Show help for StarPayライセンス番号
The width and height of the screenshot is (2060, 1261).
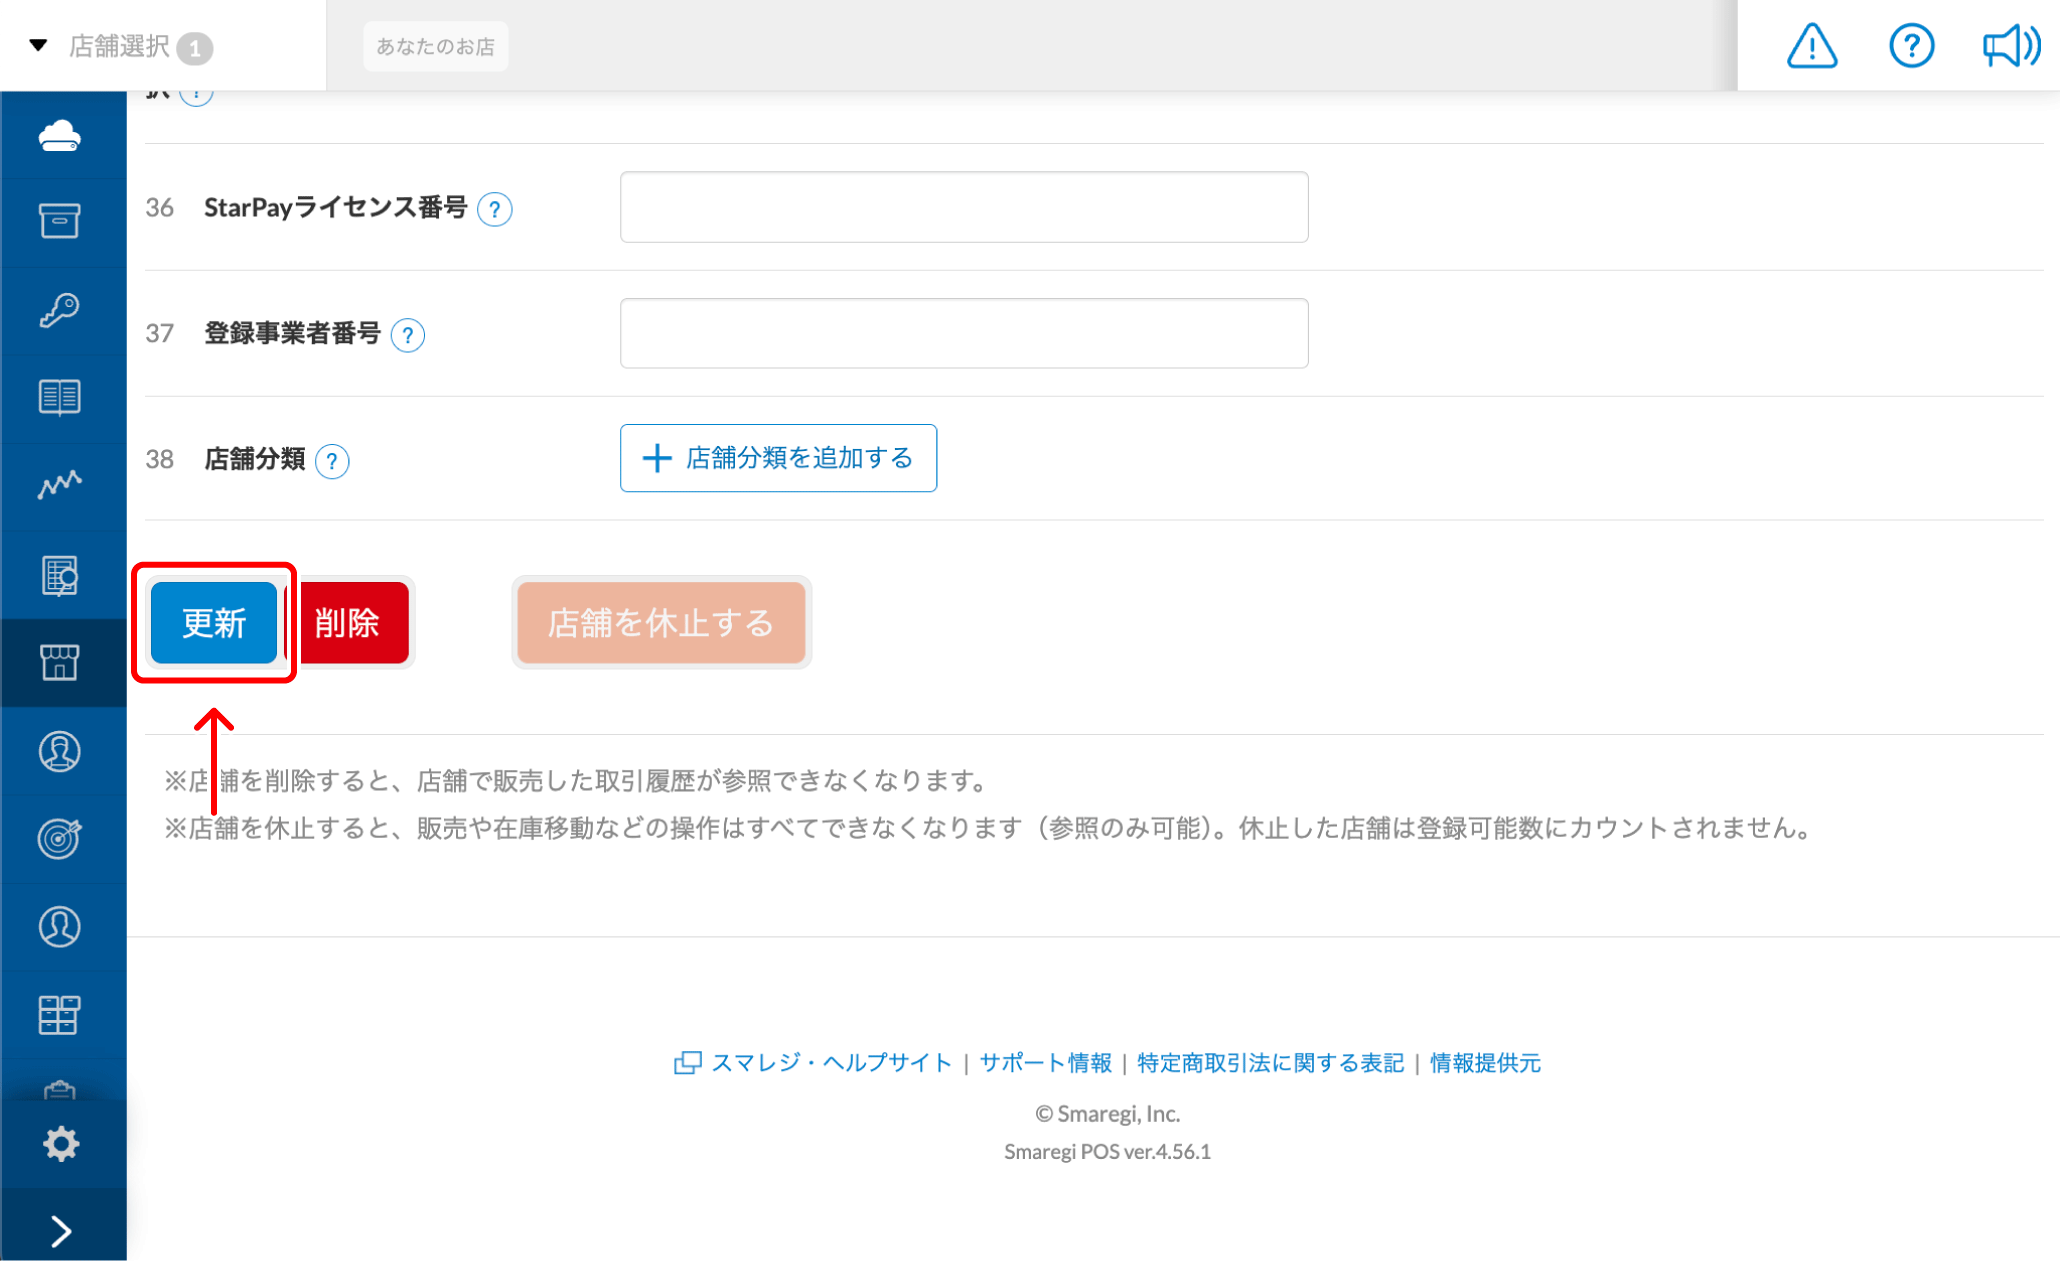[495, 209]
